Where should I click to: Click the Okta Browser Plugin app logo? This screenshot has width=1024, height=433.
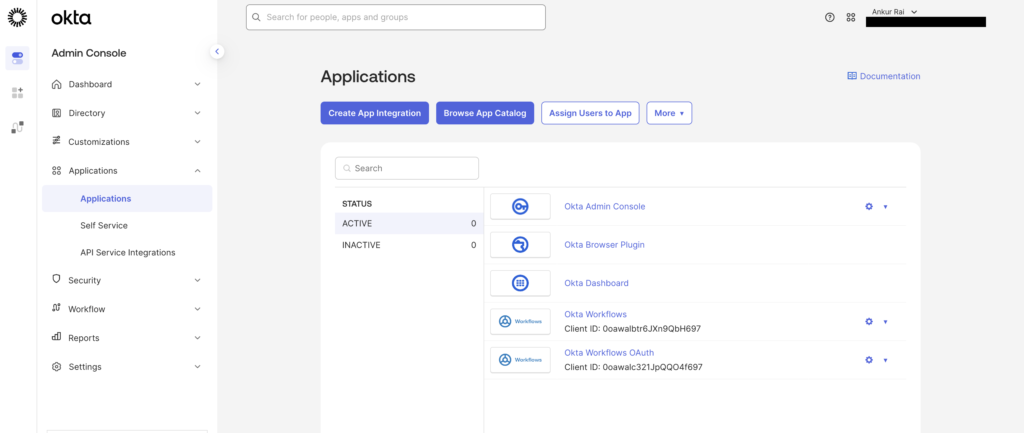(520, 245)
